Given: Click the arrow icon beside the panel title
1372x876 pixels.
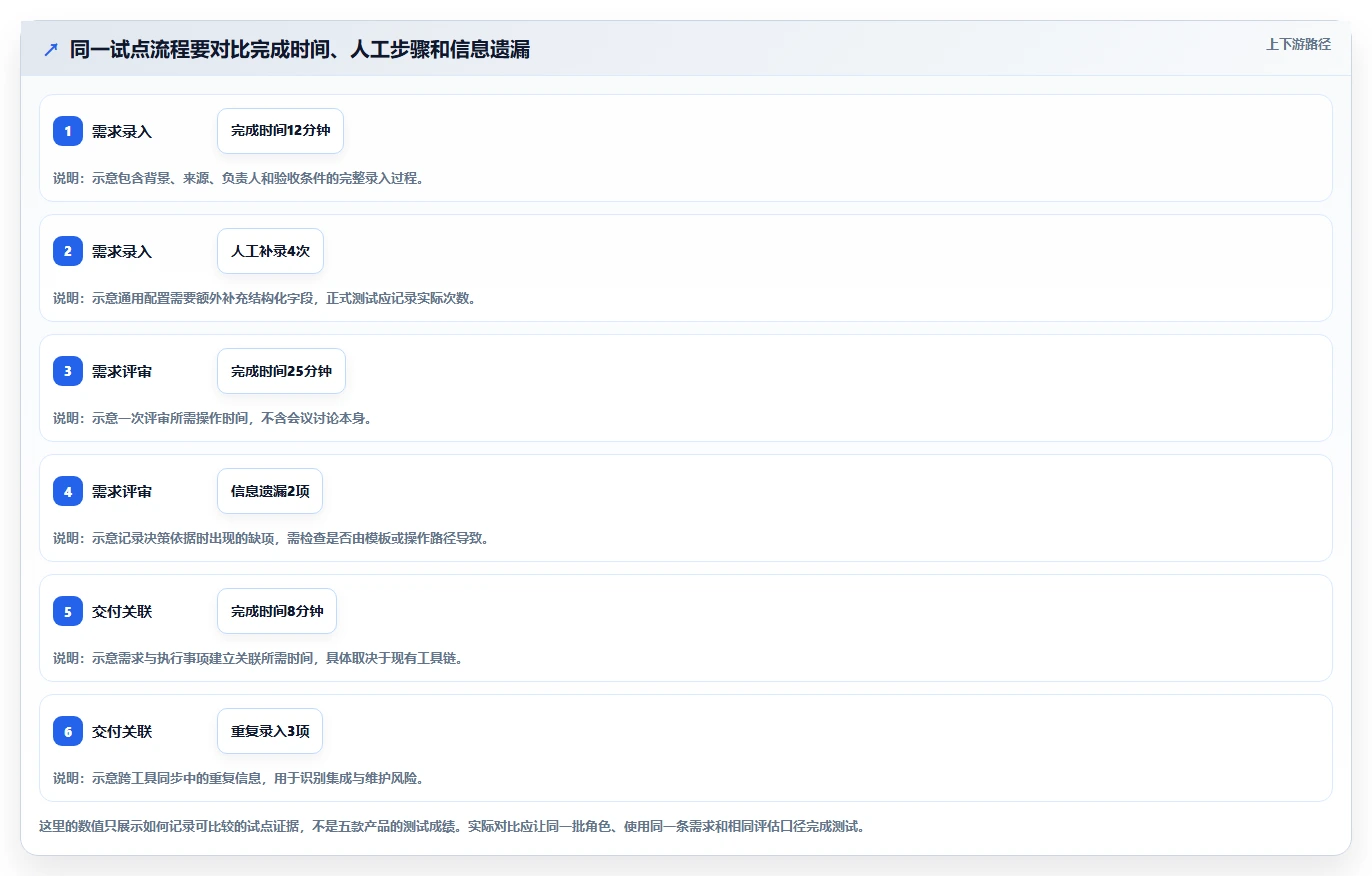Looking at the screenshot, I should pyautogui.click(x=51, y=50).
